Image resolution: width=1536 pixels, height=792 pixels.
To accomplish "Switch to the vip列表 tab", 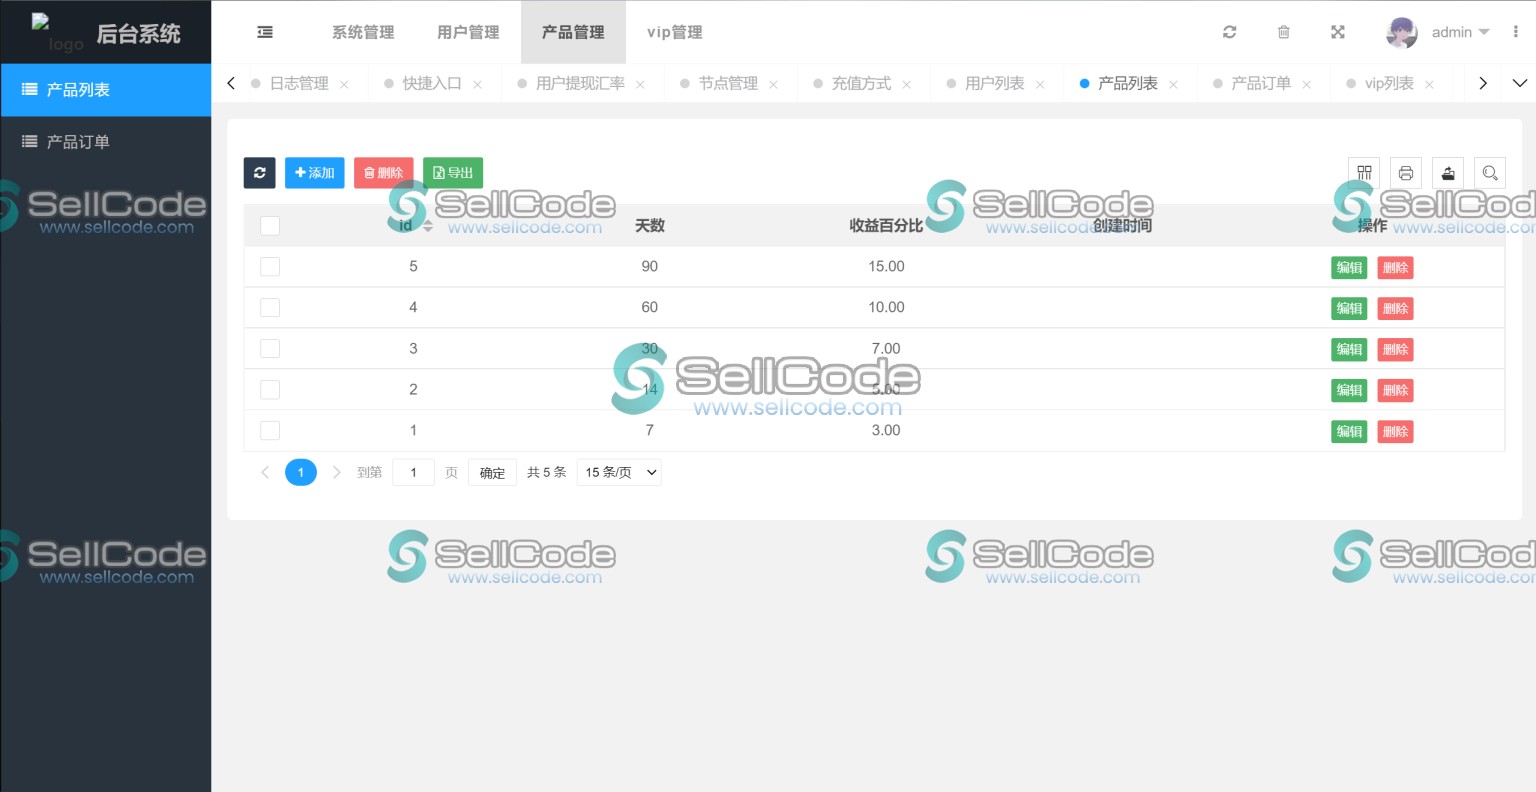I will tap(1389, 84).
